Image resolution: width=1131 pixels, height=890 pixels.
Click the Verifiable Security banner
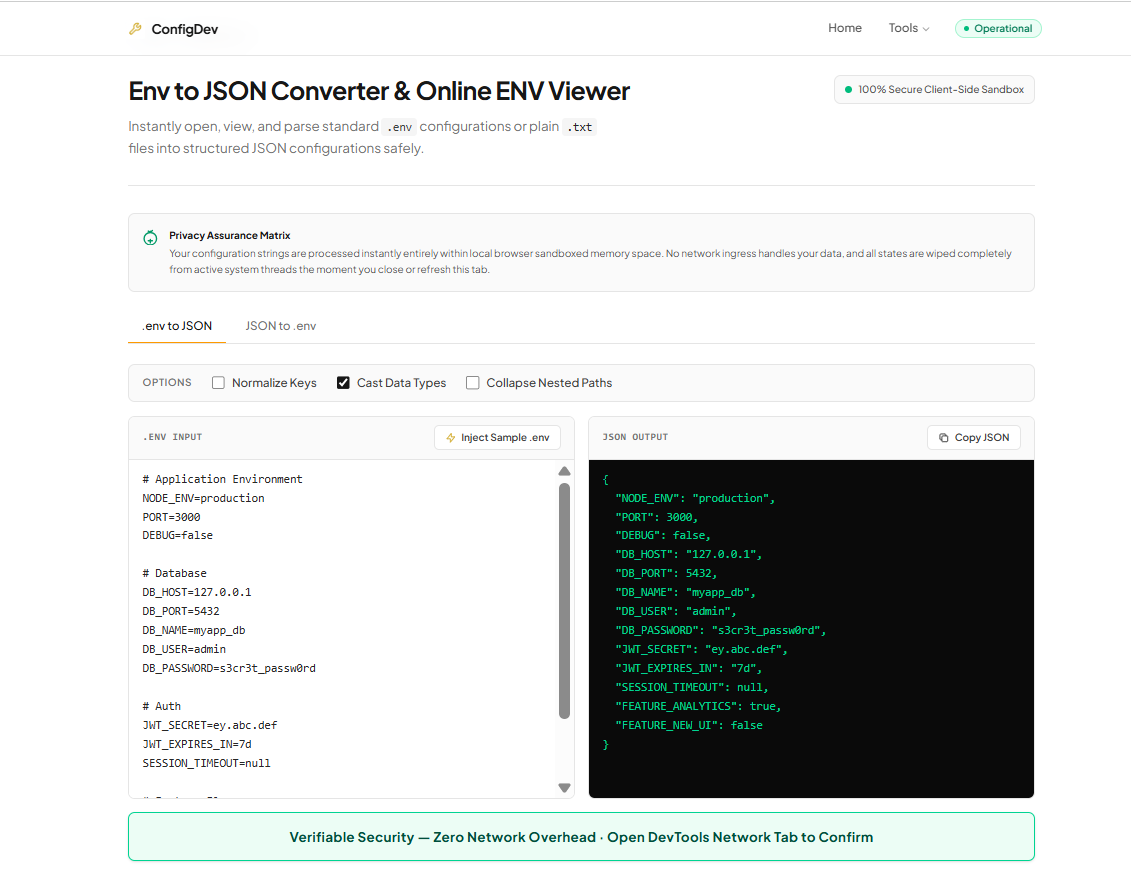(x=581, y=837)
